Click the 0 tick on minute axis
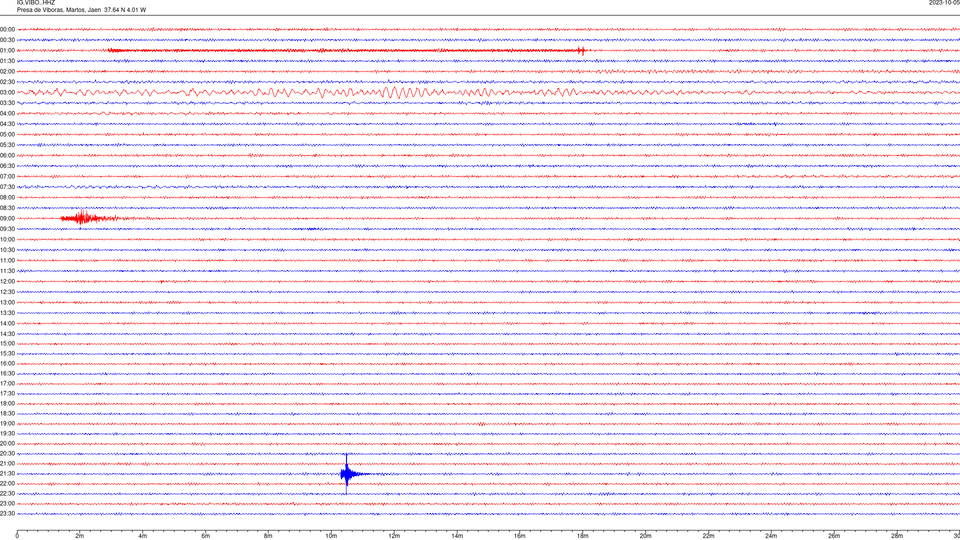This screenshot has width=960, height=540. [17, 536]
